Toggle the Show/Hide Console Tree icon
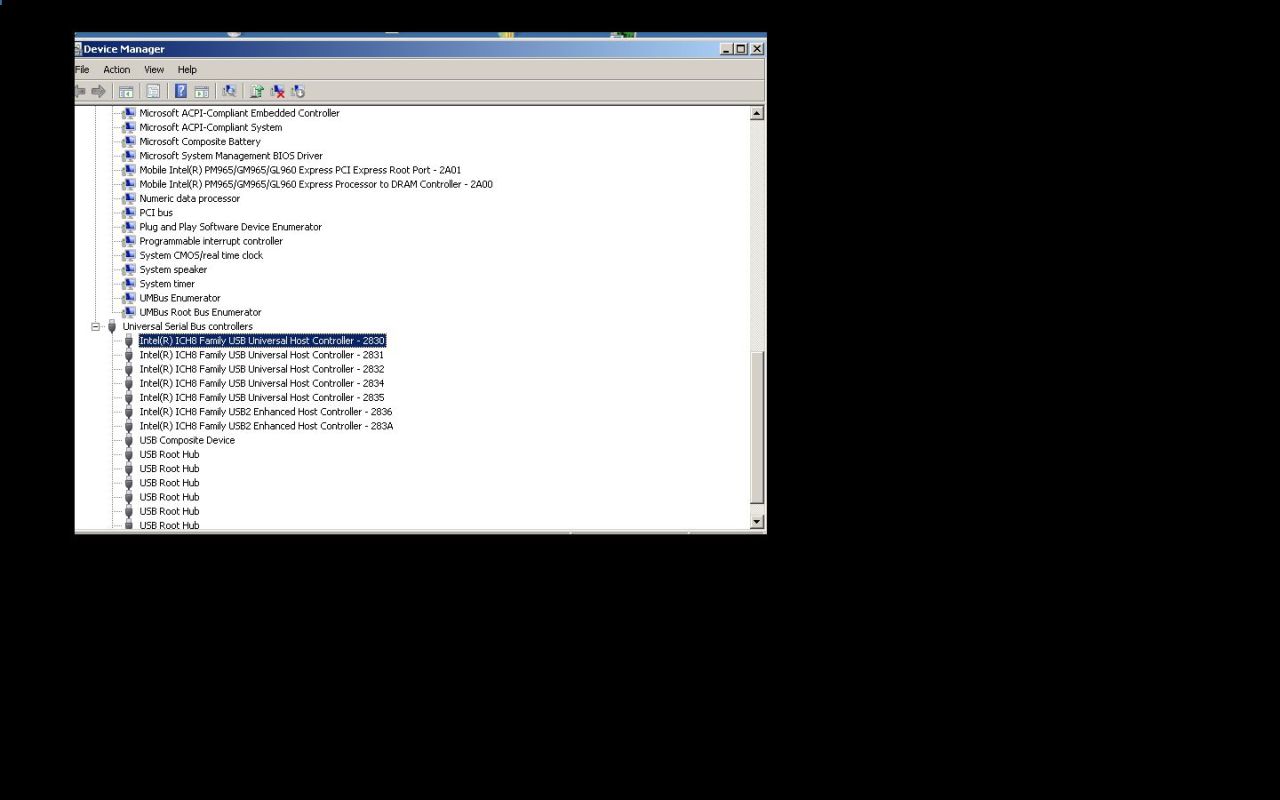Screen dimensions: 1280x800 [x=126, y=91]
